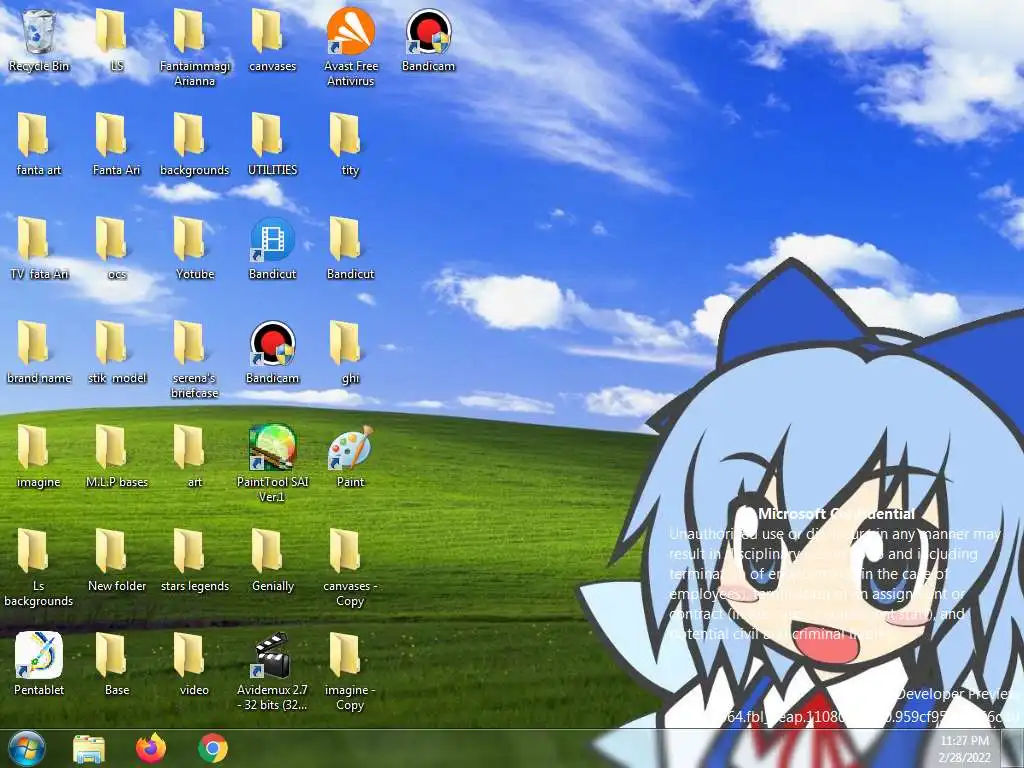Open the Fantaimmagi Arianna folder
The image size is (1024, 768).
pos(195,48)
